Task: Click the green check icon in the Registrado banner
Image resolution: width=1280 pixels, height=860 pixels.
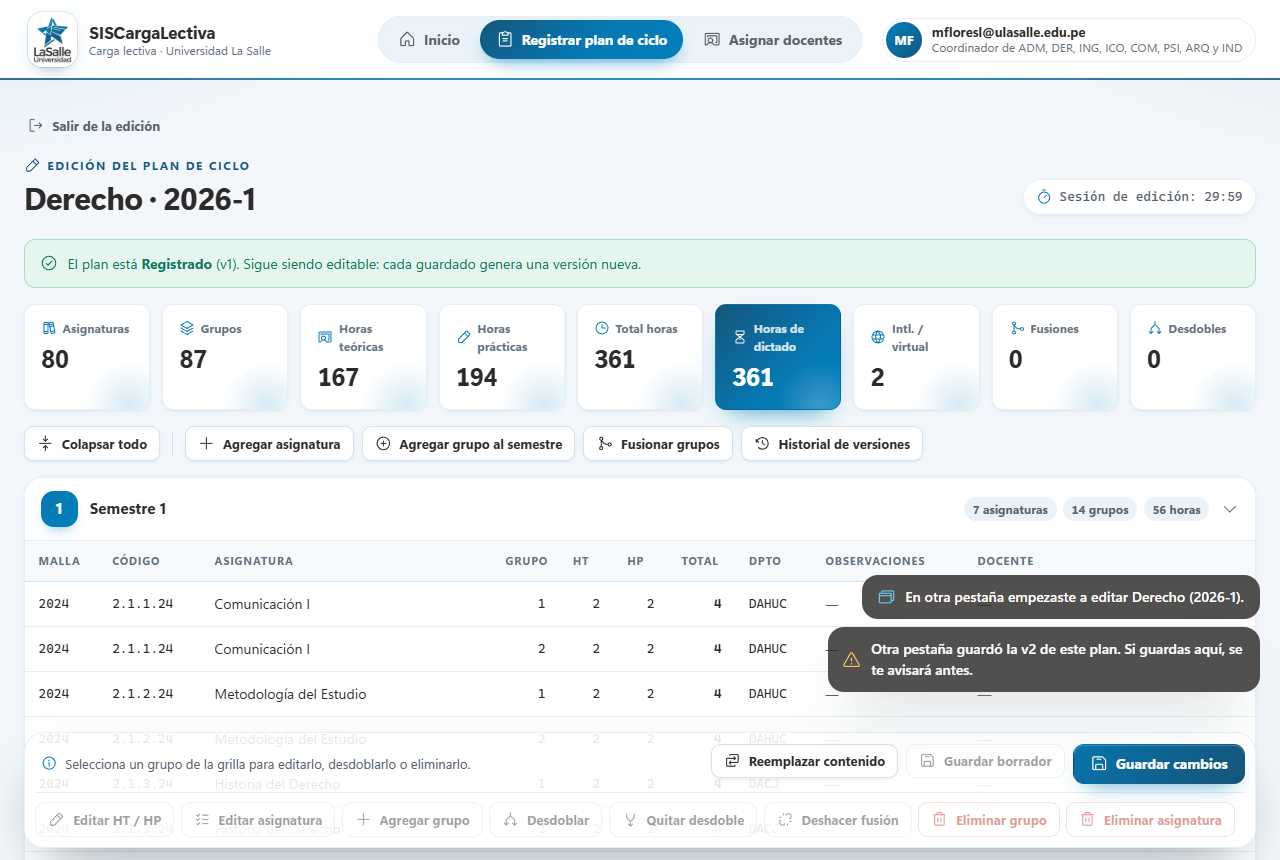Action: [49, 264]
